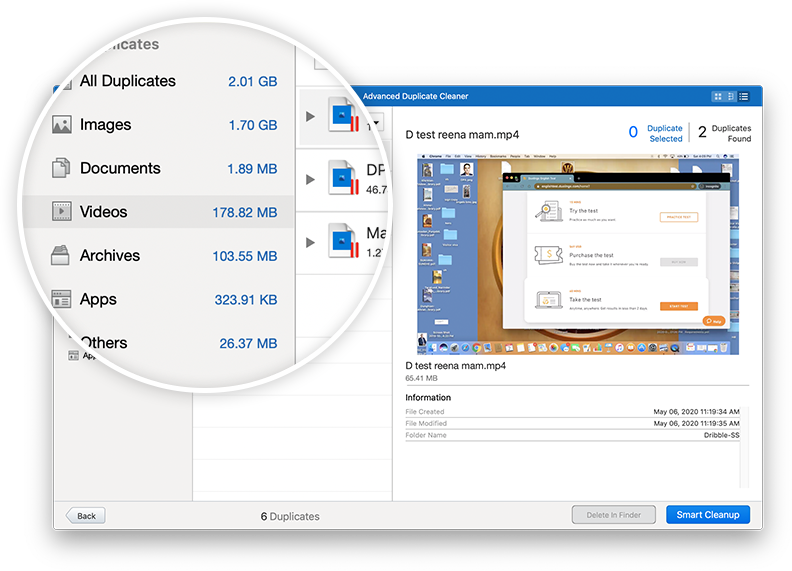Click the 6 Duplicates count
The image size is (792, 571).
pos(290,516)
